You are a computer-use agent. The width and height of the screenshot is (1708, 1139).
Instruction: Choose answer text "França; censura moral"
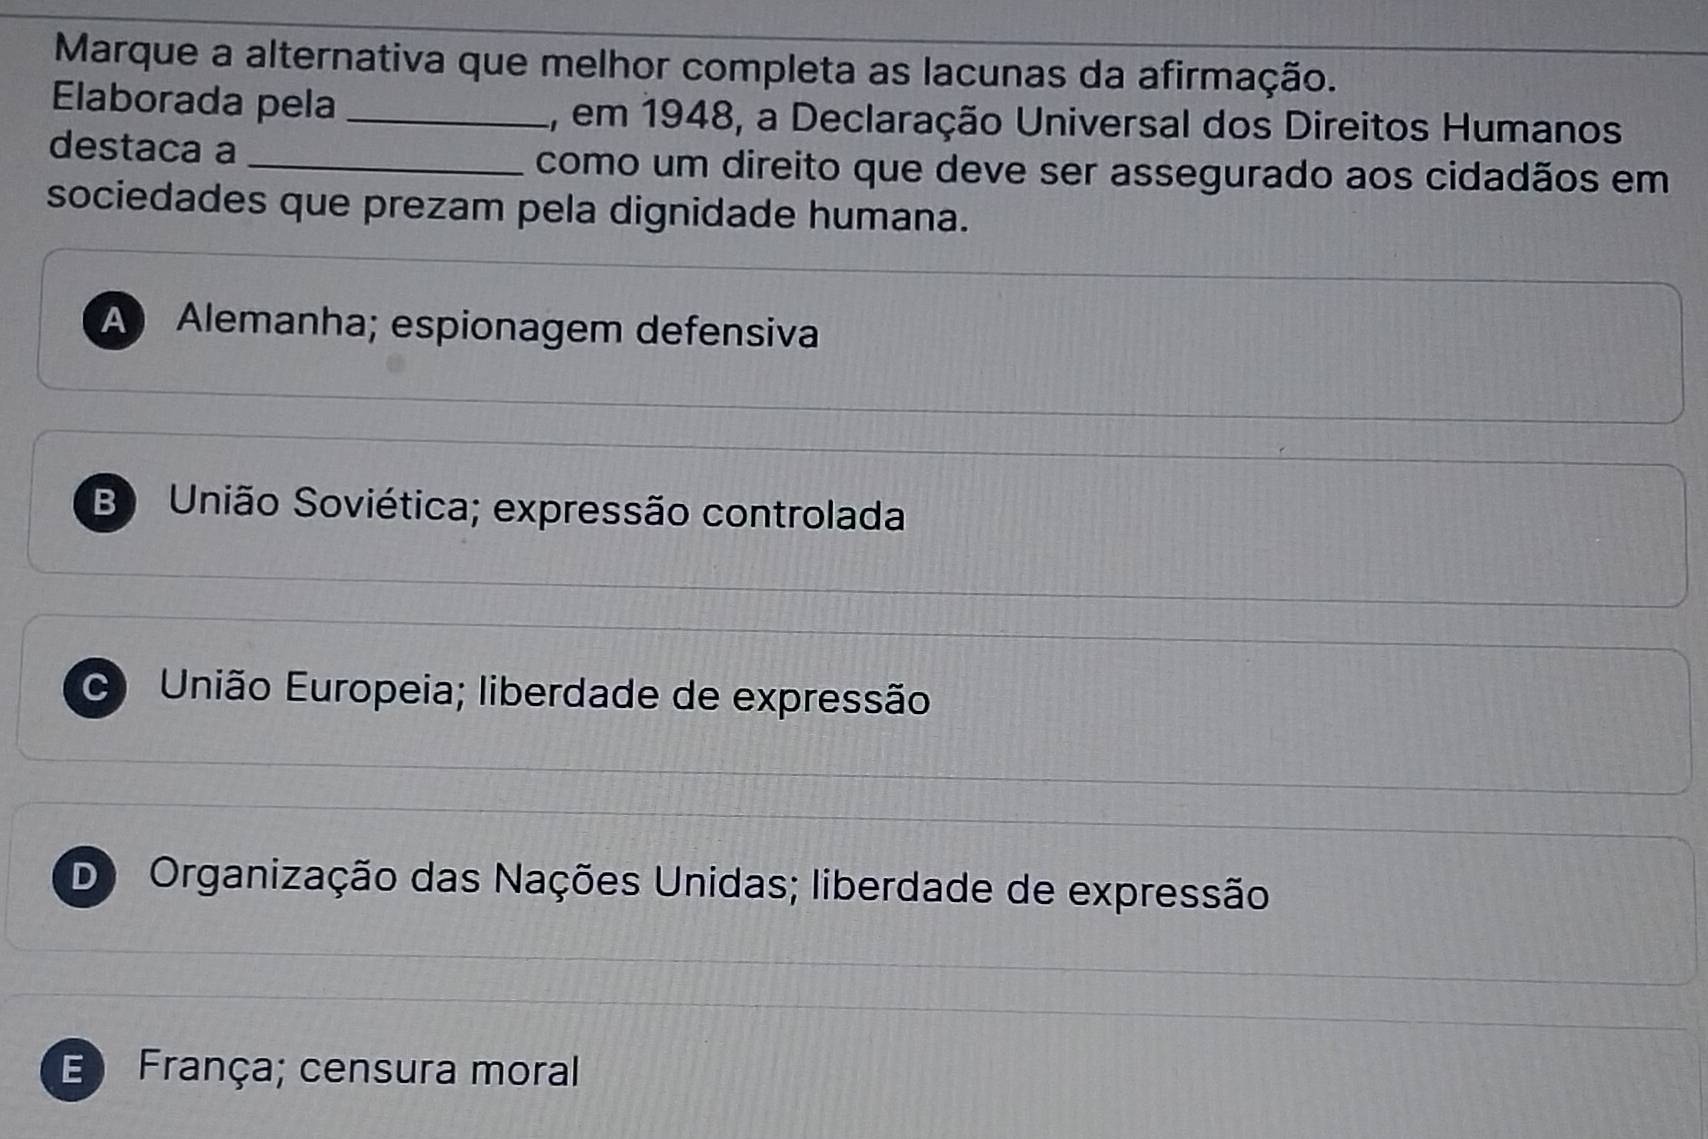(358, 1068)
